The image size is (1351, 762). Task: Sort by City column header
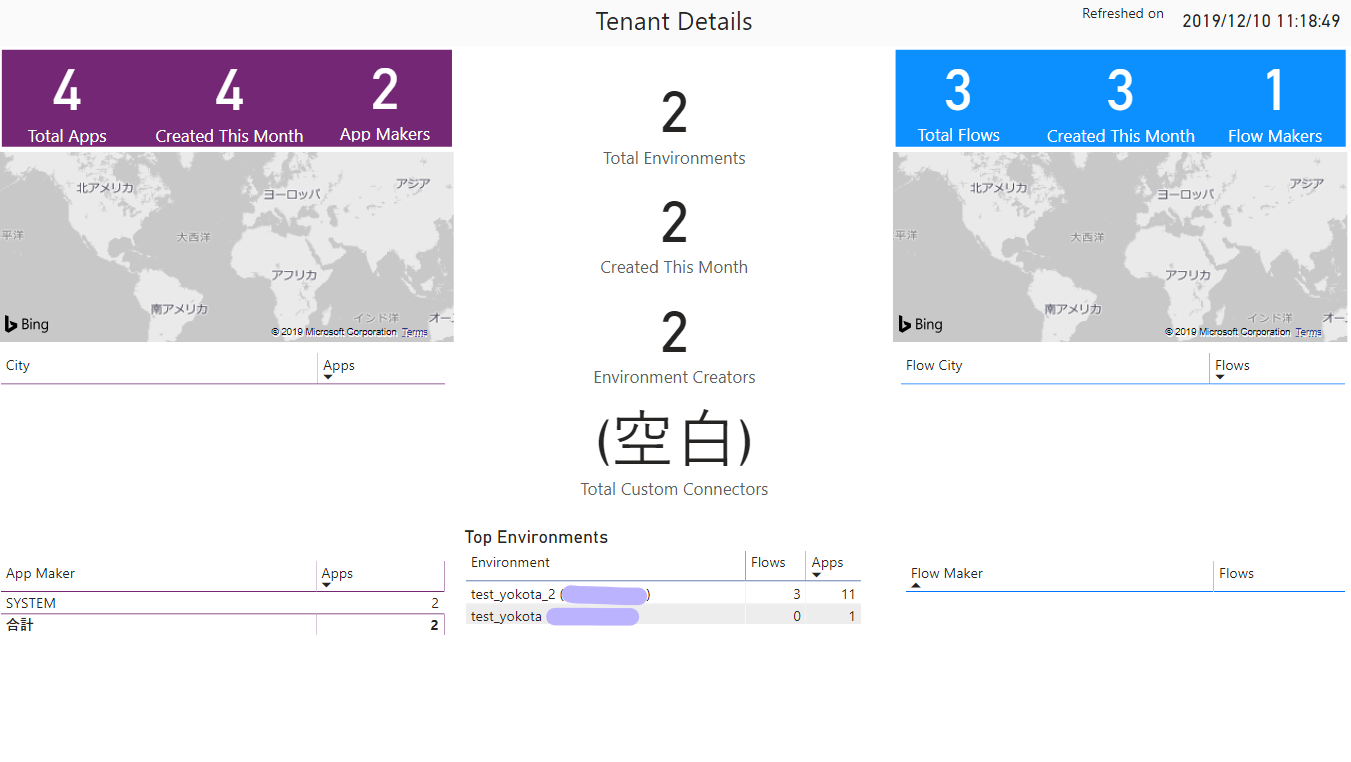18,366
